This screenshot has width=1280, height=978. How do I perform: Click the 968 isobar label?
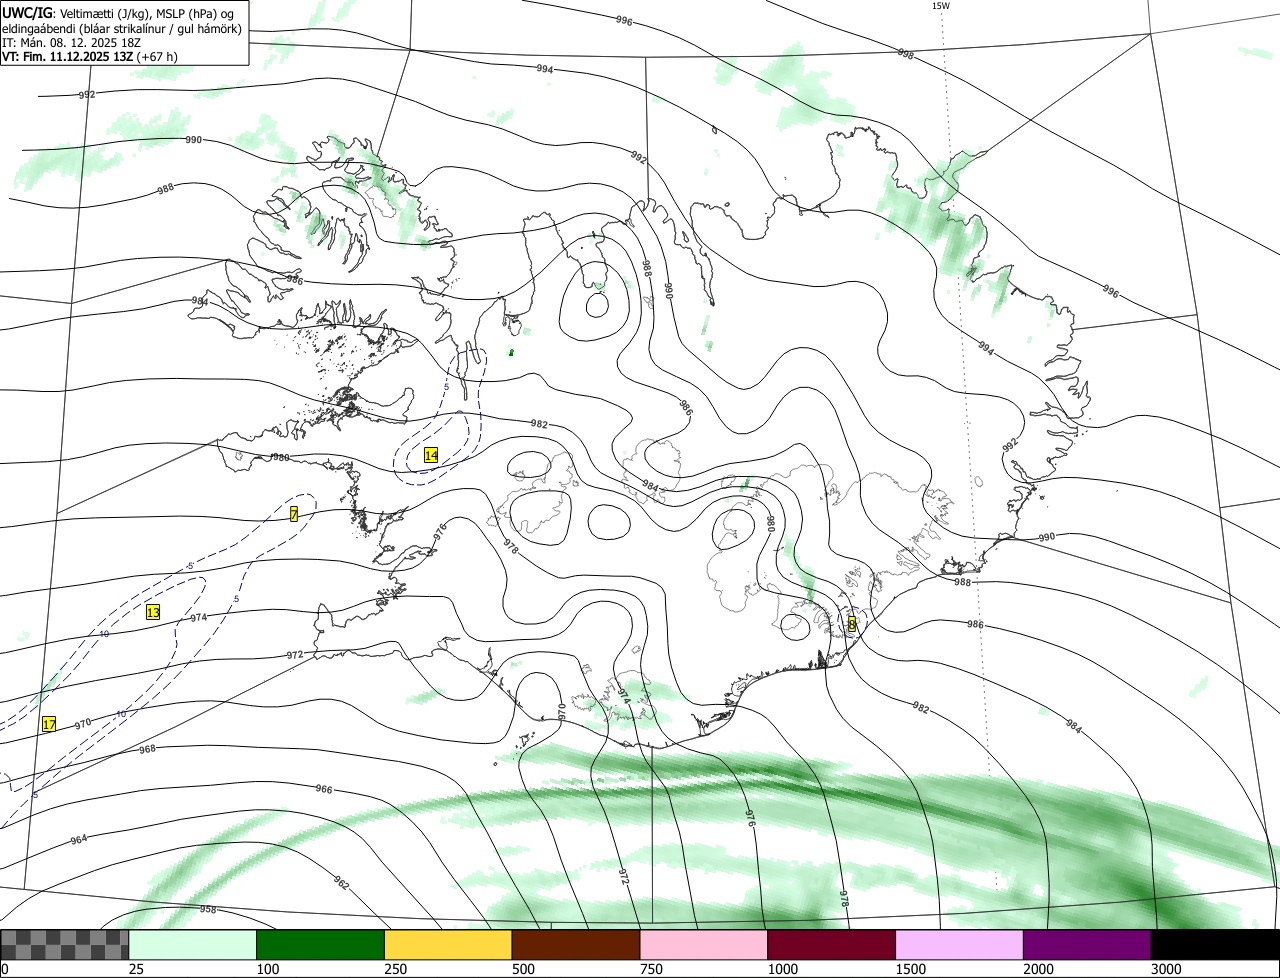pos(147,749)
